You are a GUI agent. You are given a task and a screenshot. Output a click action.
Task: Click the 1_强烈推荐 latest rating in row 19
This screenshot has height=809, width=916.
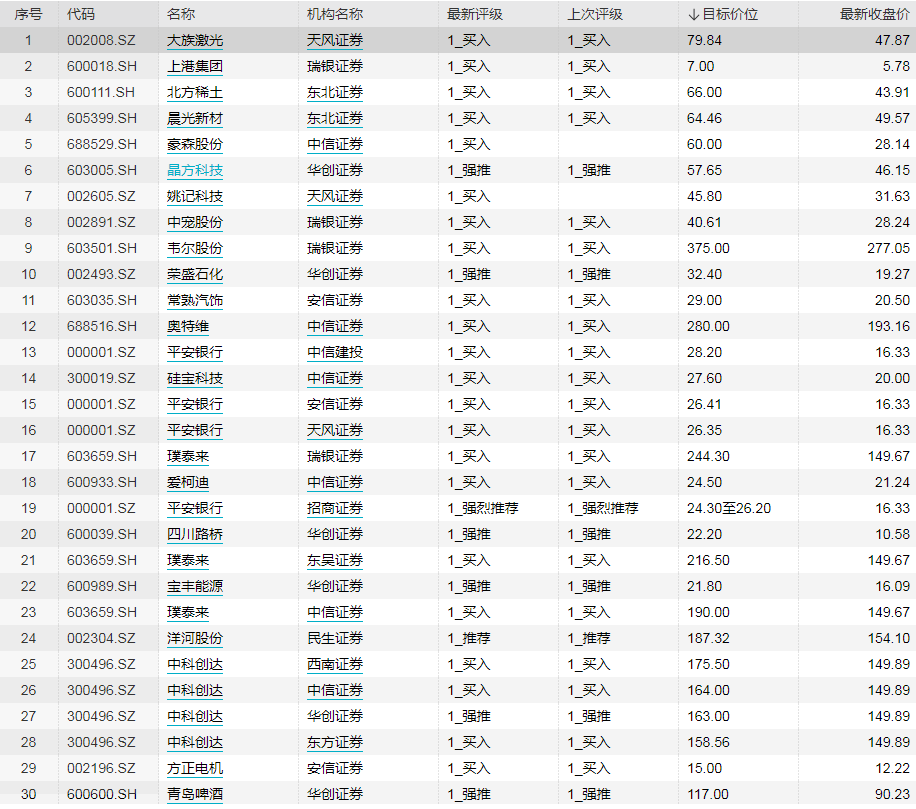coord(483,508)
